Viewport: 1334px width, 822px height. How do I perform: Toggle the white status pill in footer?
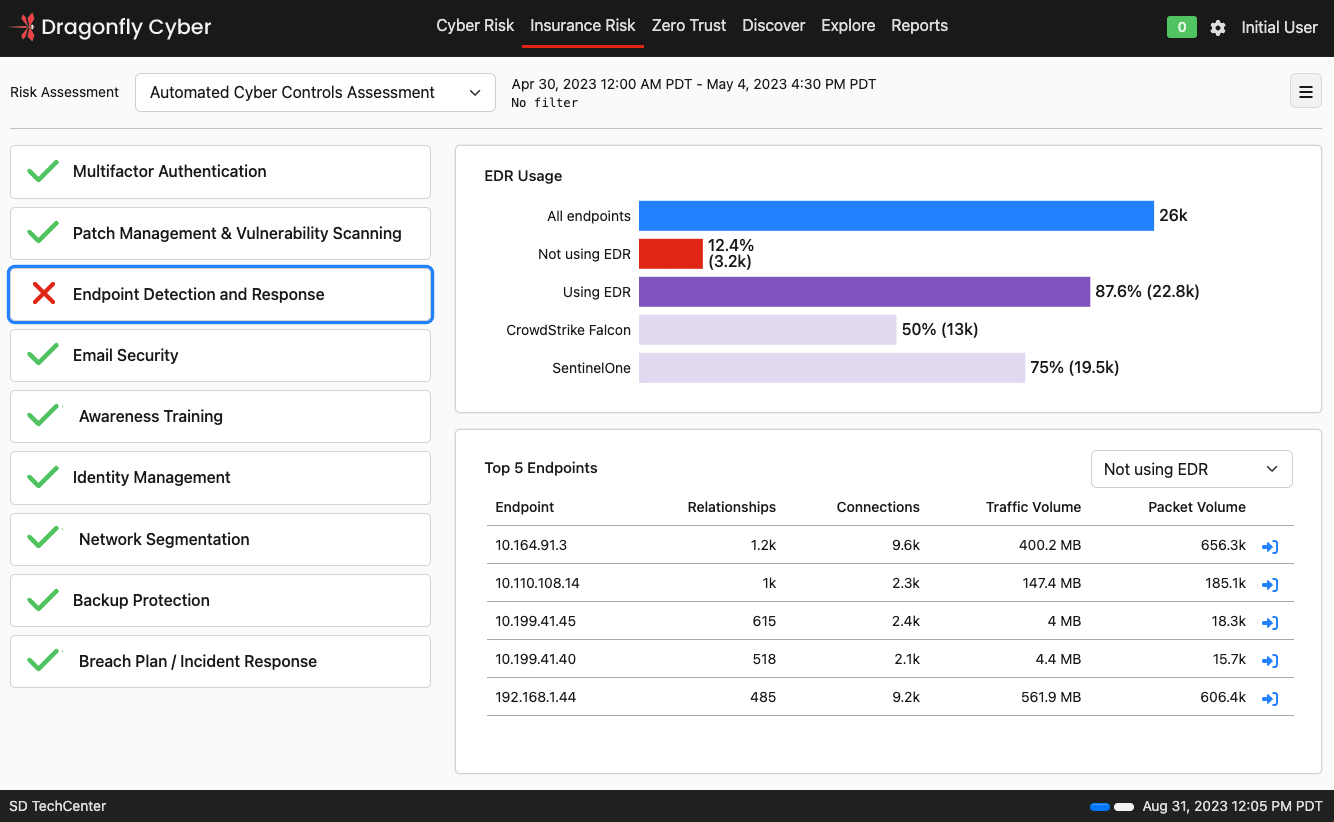coord(1124,807)
